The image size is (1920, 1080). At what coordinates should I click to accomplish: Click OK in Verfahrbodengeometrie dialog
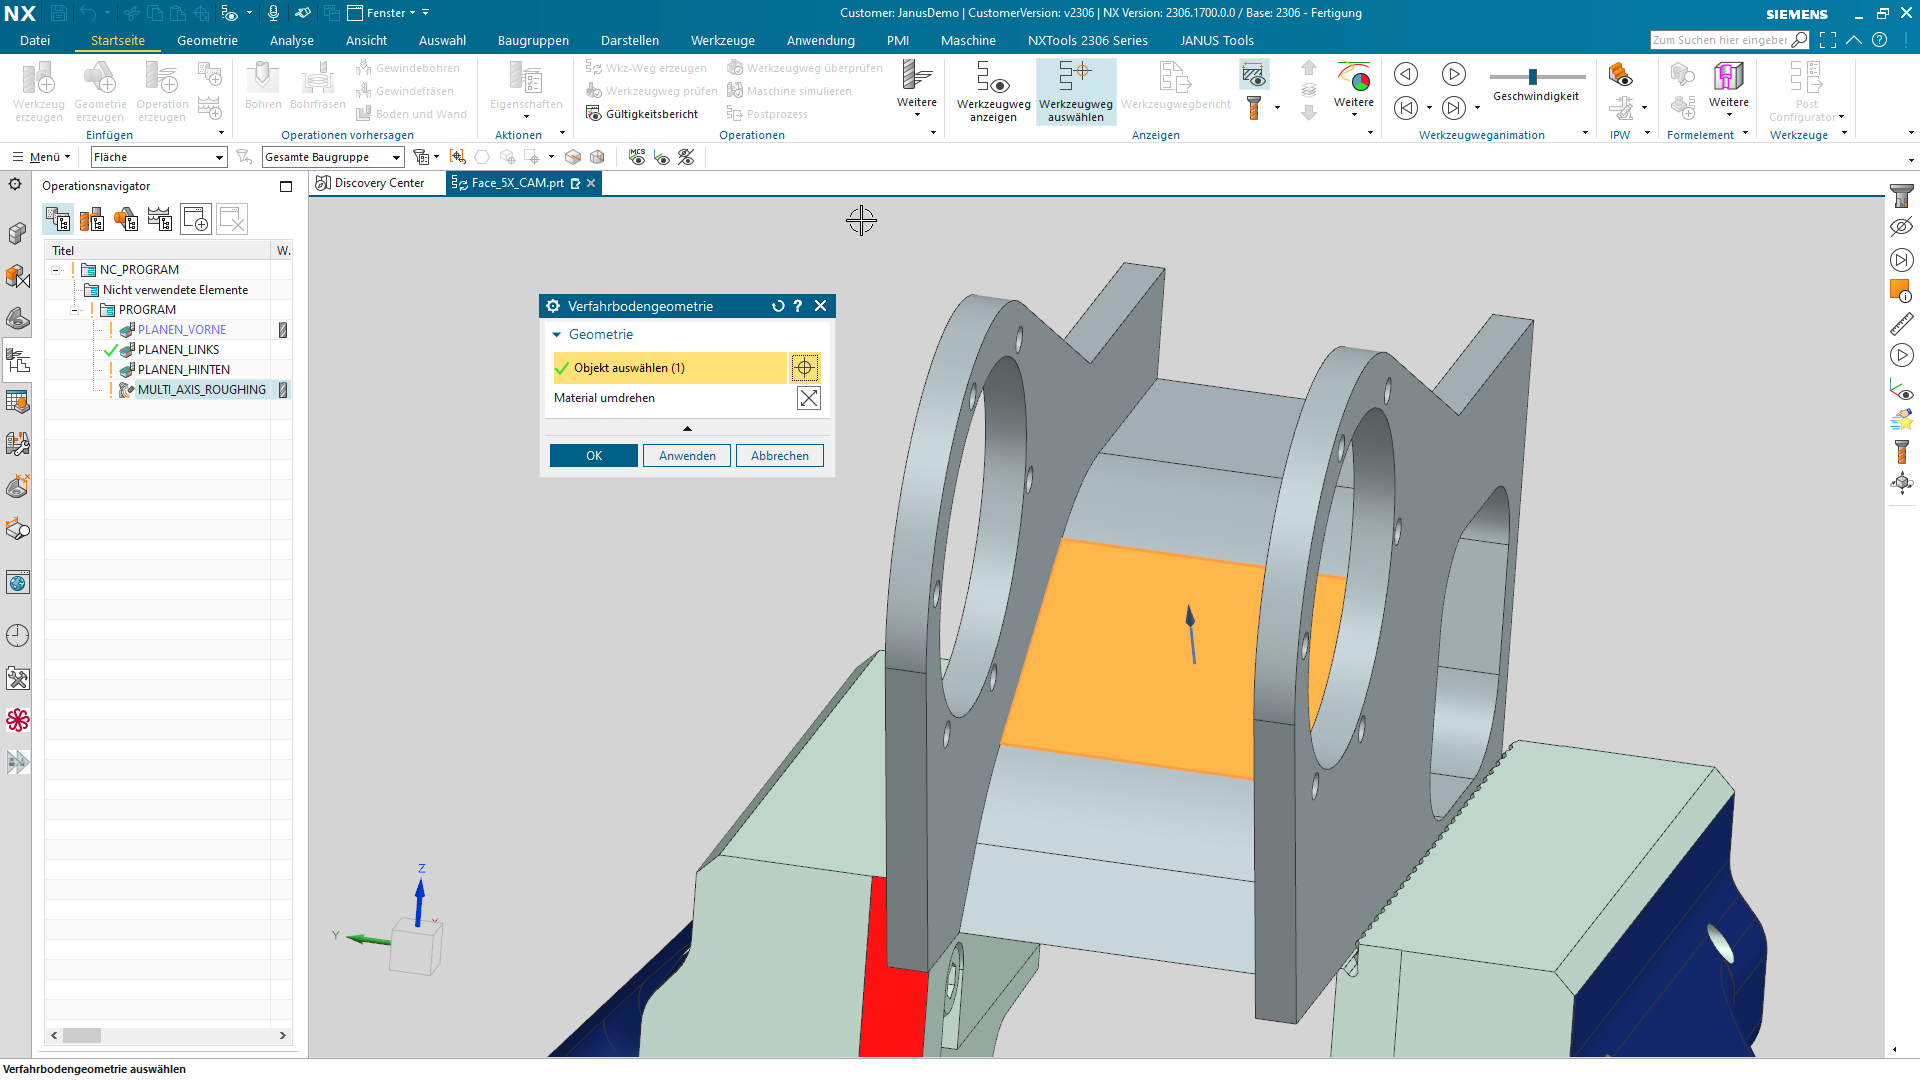594,456
